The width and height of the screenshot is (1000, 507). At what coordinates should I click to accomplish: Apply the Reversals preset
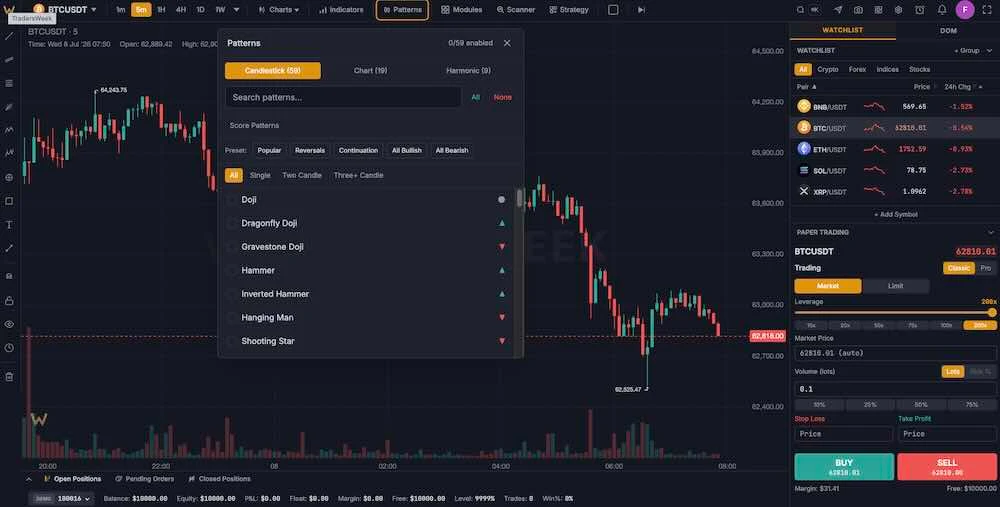pos(310,151)
